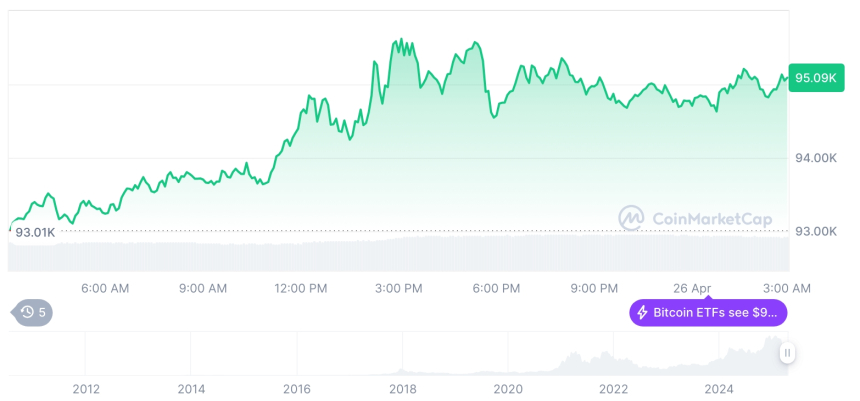Click the 3:00 PM time axis label
The image size is (860, 401).
click(399, 288)
